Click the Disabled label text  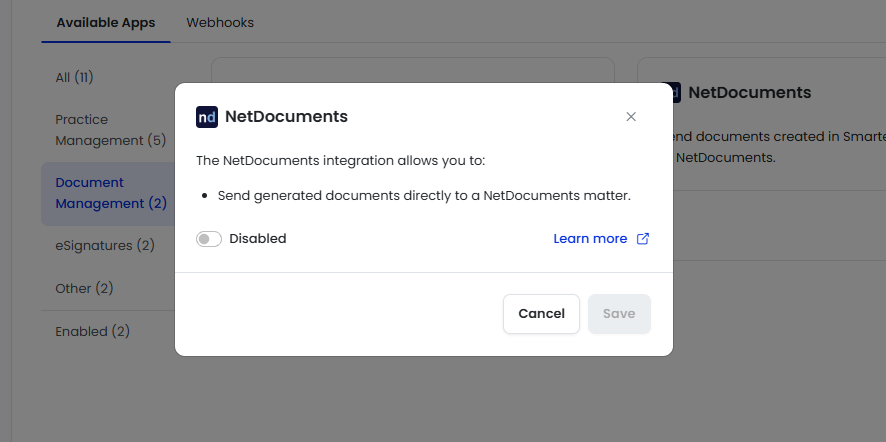(258, 239)
